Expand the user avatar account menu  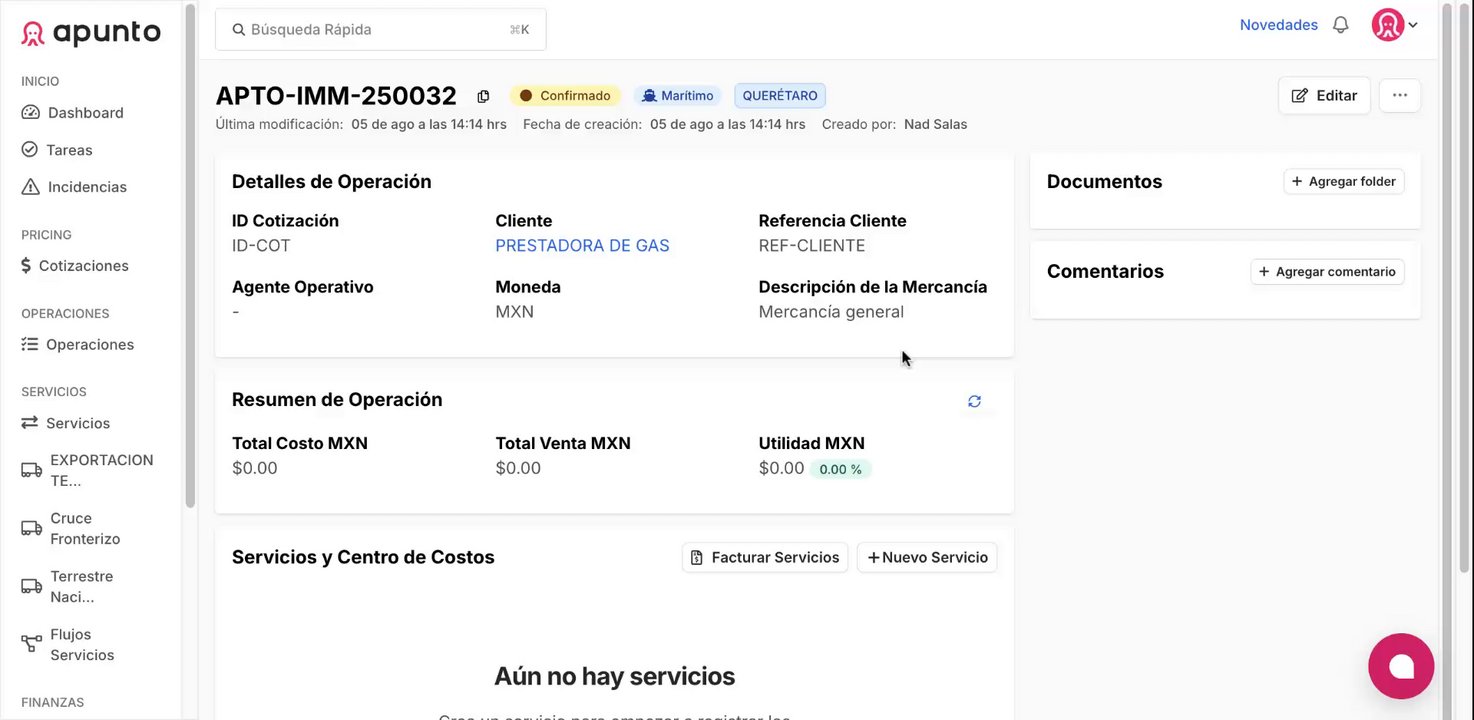click(x=1396, y=25)
